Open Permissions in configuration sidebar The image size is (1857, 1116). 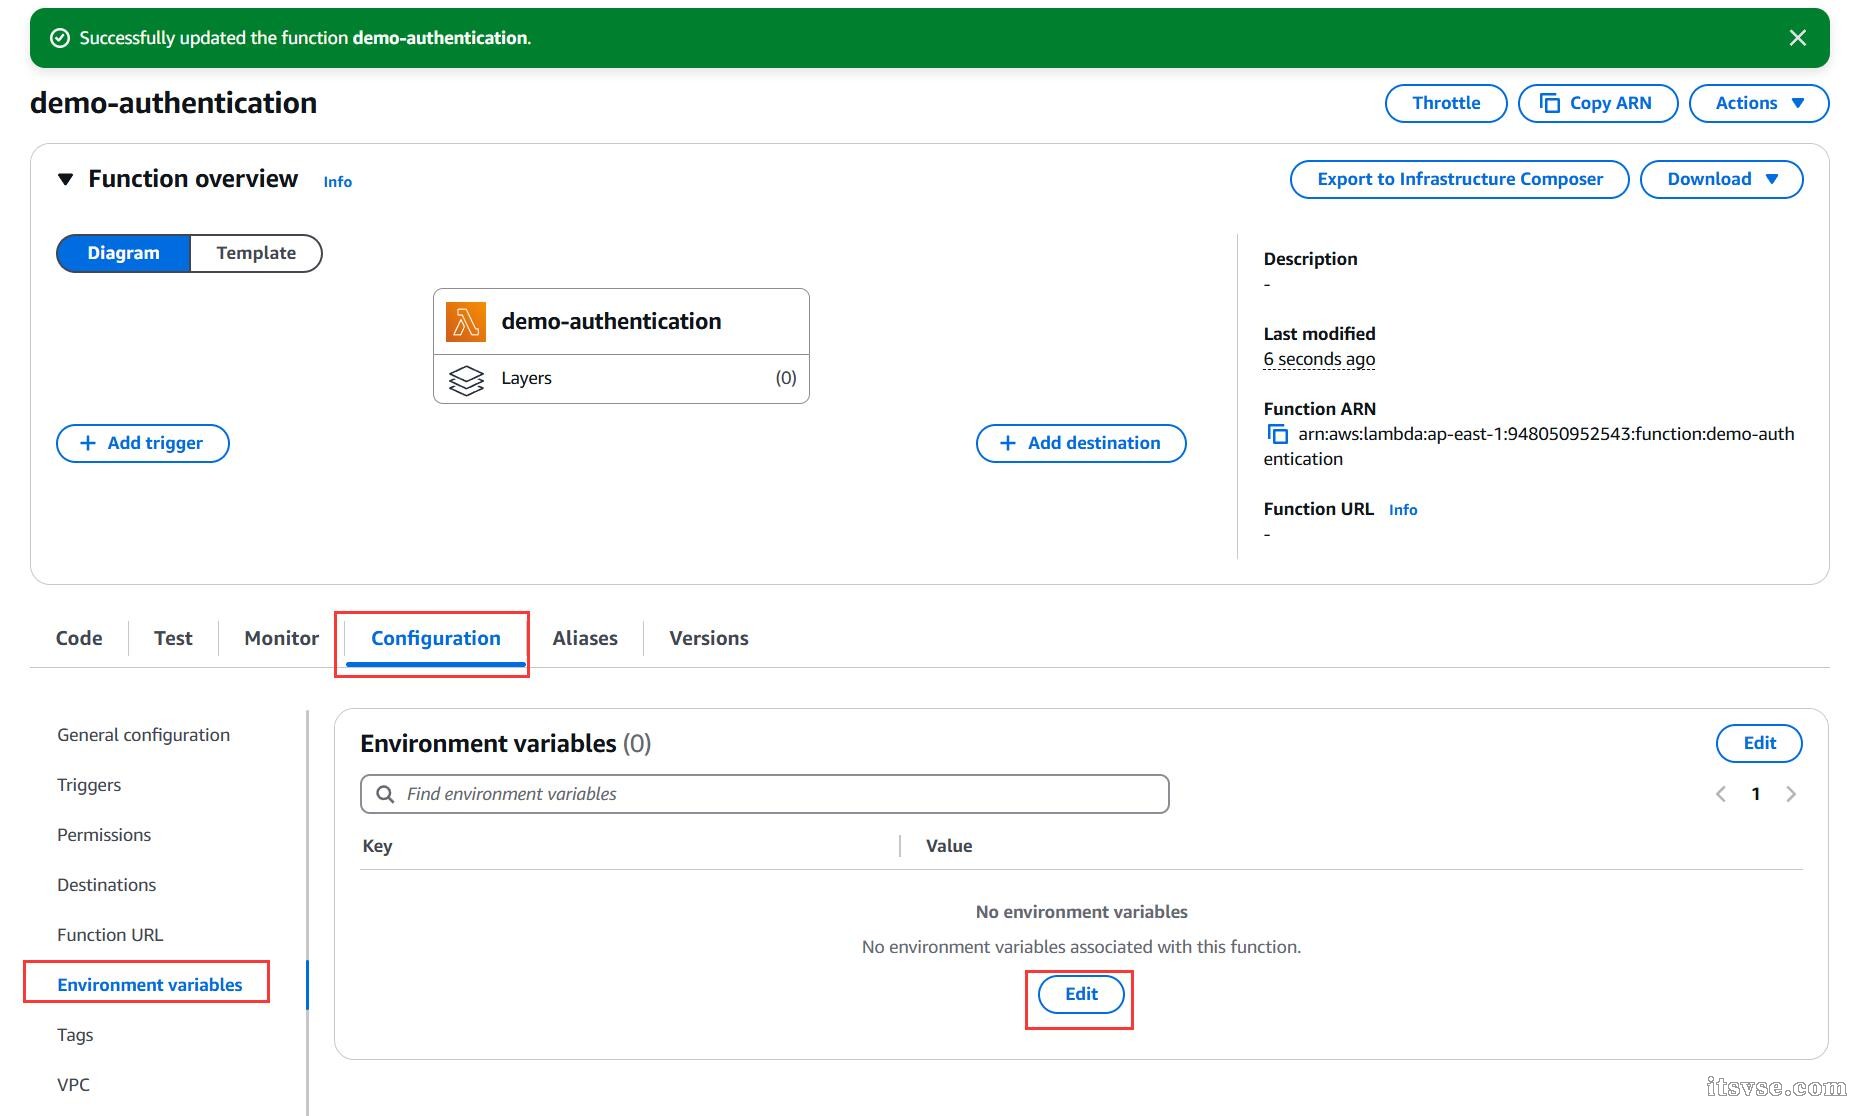click(x=104, y=835)
